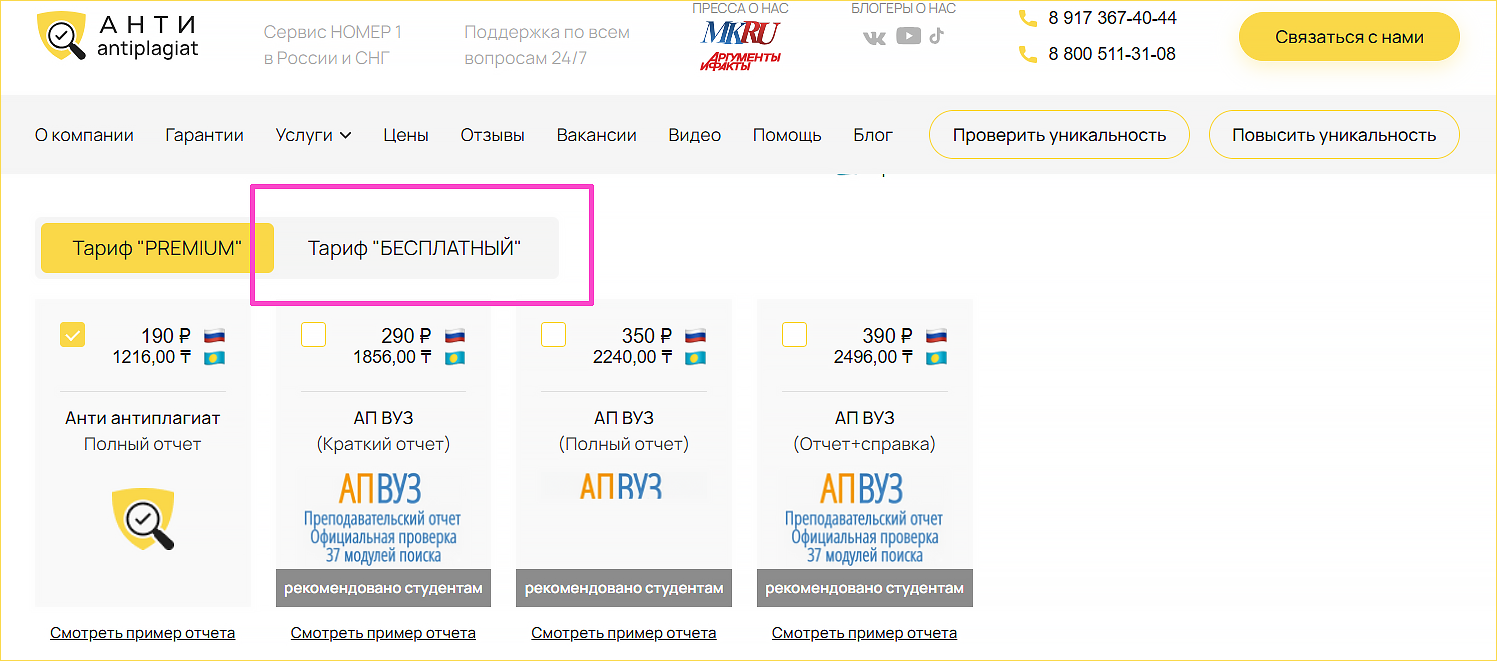Image resolution: width=1497 pixels, height=661 pixels.
Task: Open the TikTok icon
Action: pyautogui.click(x=937, y=36)
